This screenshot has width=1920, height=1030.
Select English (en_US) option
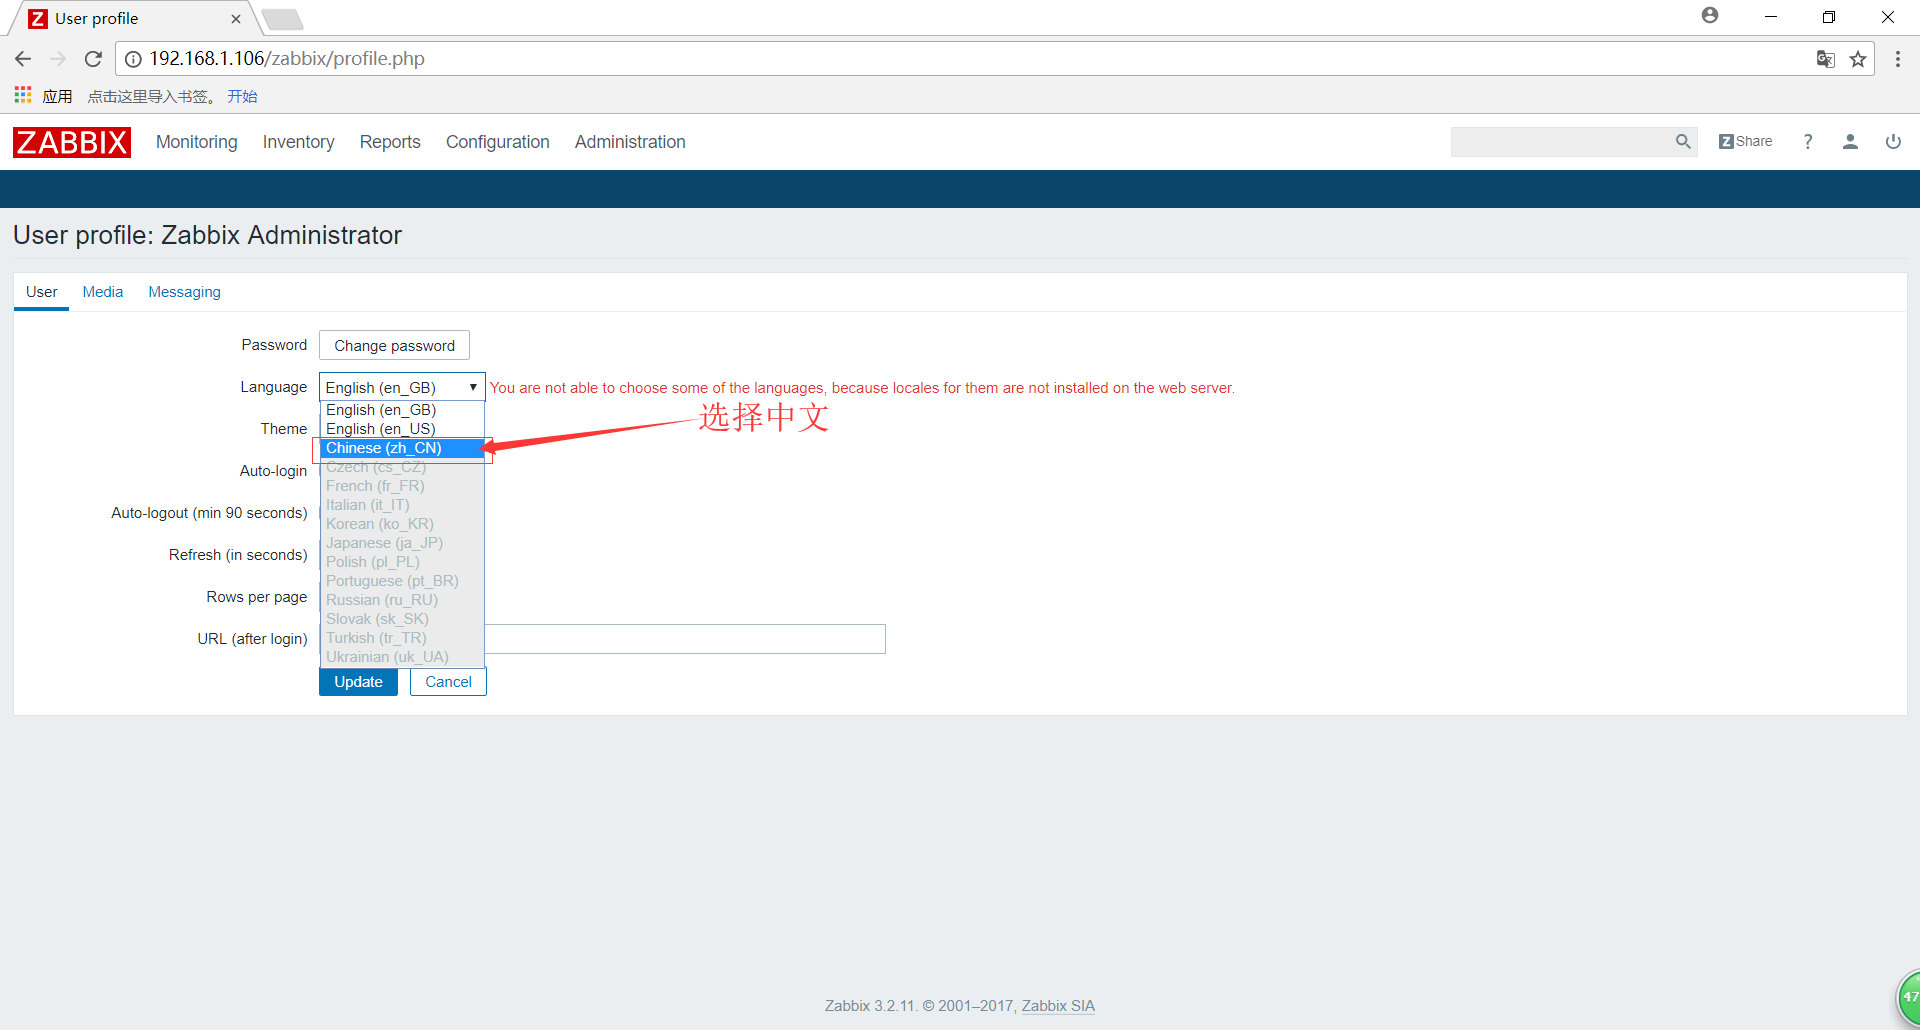[402, 429]
